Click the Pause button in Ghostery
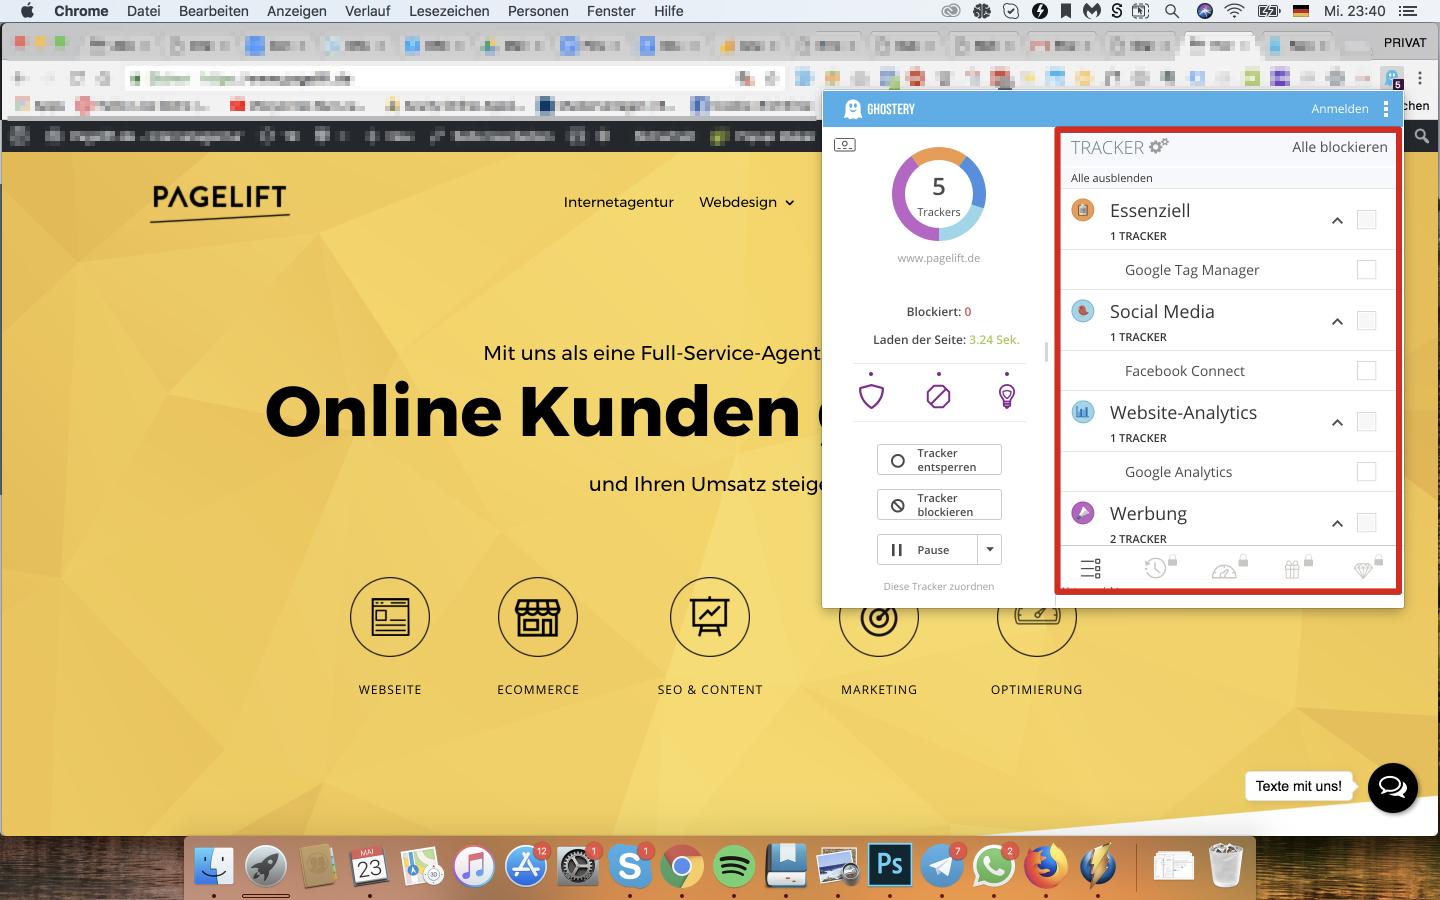This screenshot has height=900, width=1440. click(928, 549)
